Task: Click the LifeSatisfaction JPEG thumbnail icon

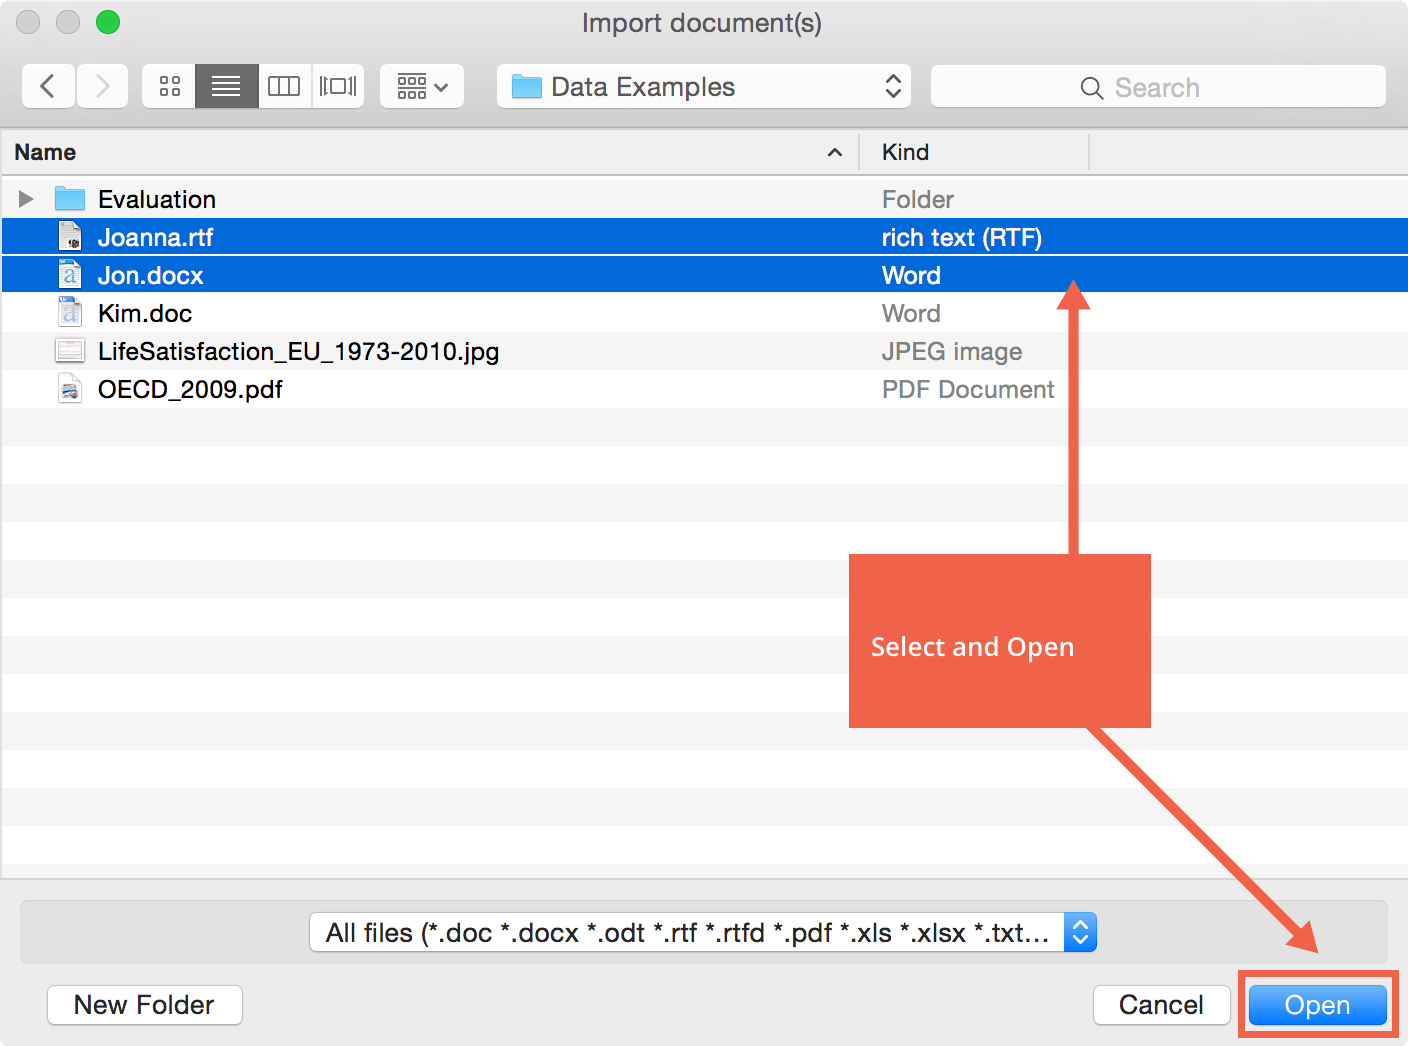Action: pyautogui.click(x=70, y=351)
